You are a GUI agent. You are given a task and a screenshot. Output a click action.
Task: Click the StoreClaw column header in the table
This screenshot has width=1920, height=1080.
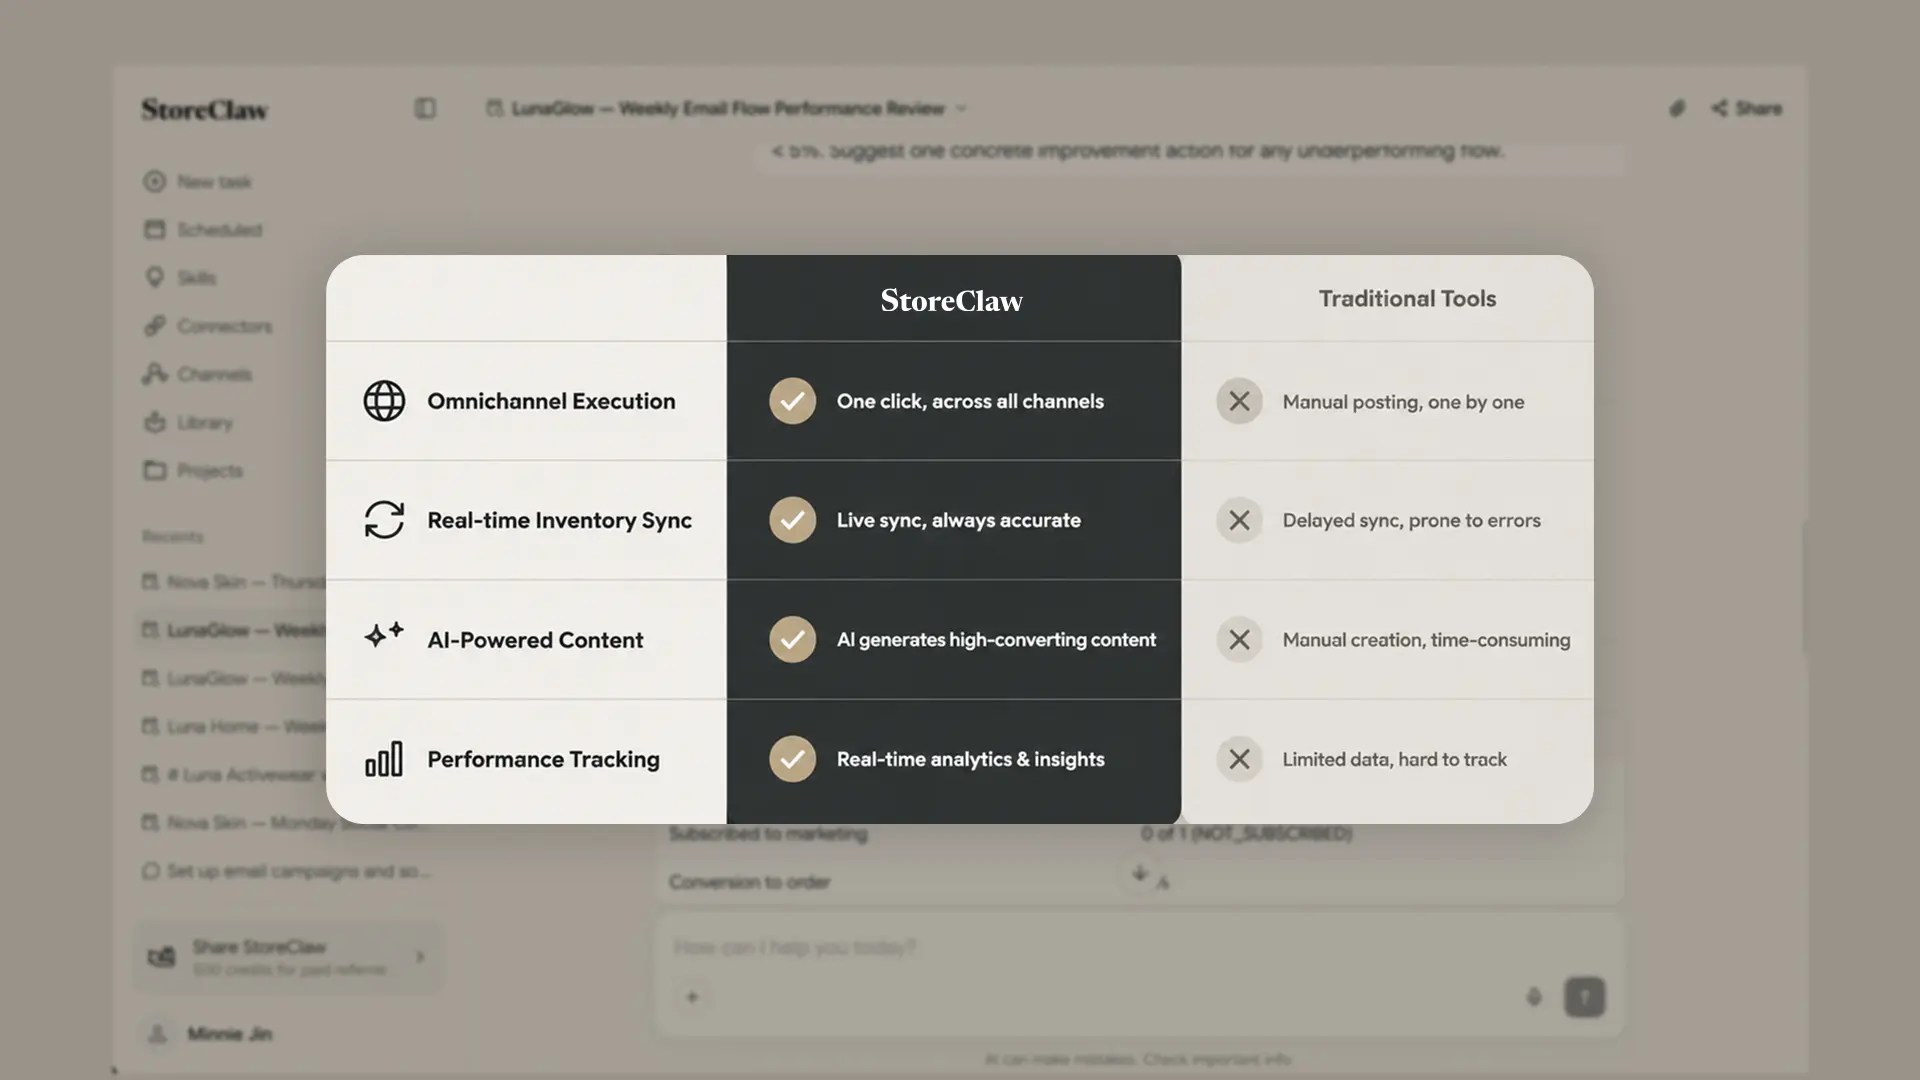952,300
